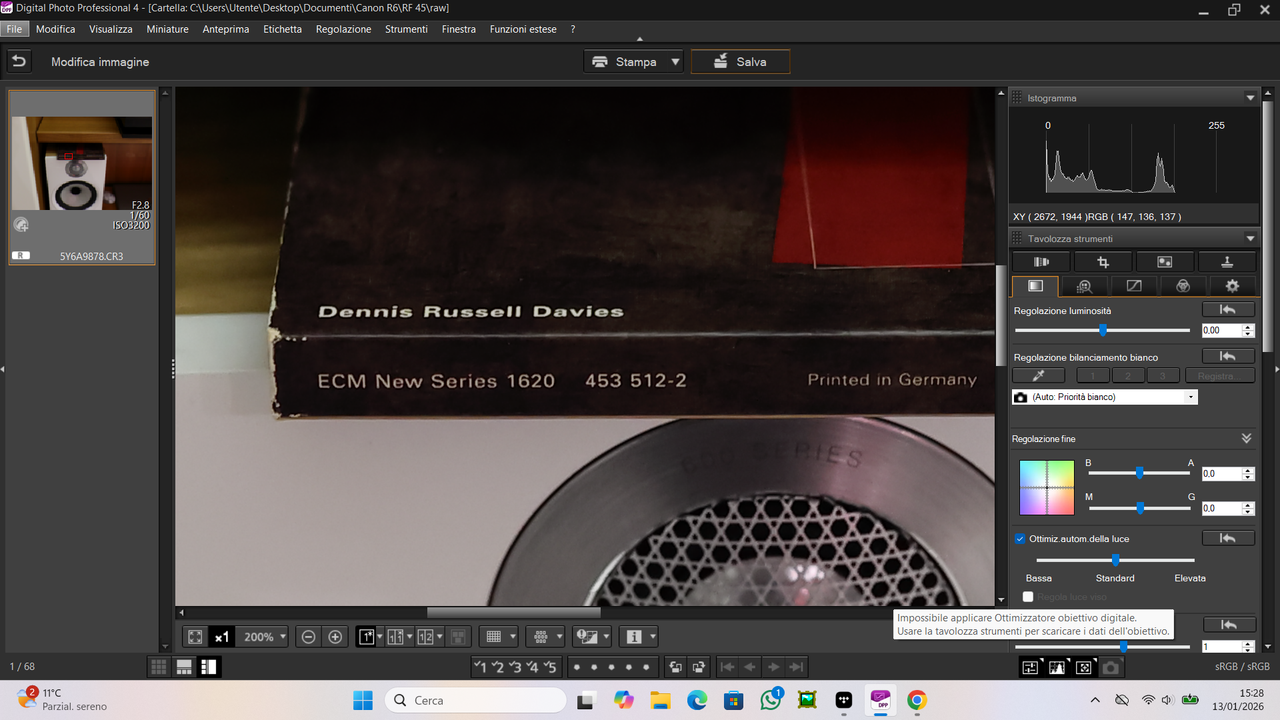Click the white balance eyedropper icon
This screenshot has height=720, width=1280.
pyautogui.click(x=1038, y=375)
